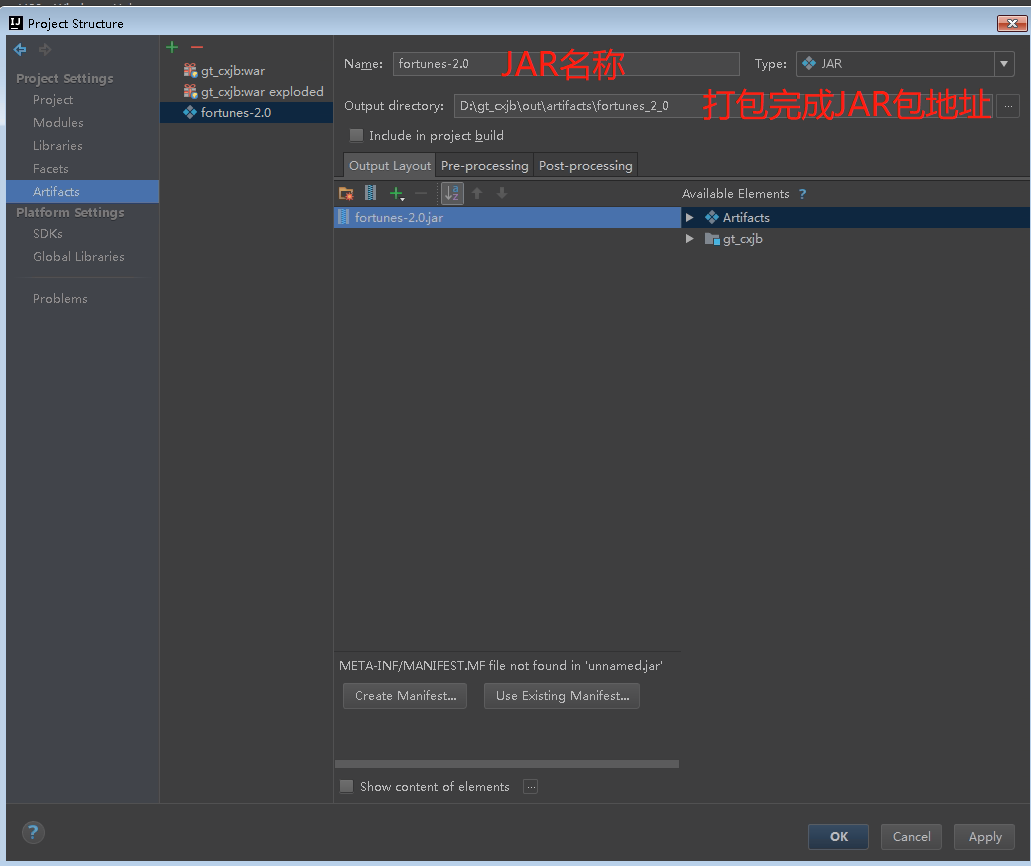
Task: Sort layout elements alphabetically
Action: pos(452,193)
